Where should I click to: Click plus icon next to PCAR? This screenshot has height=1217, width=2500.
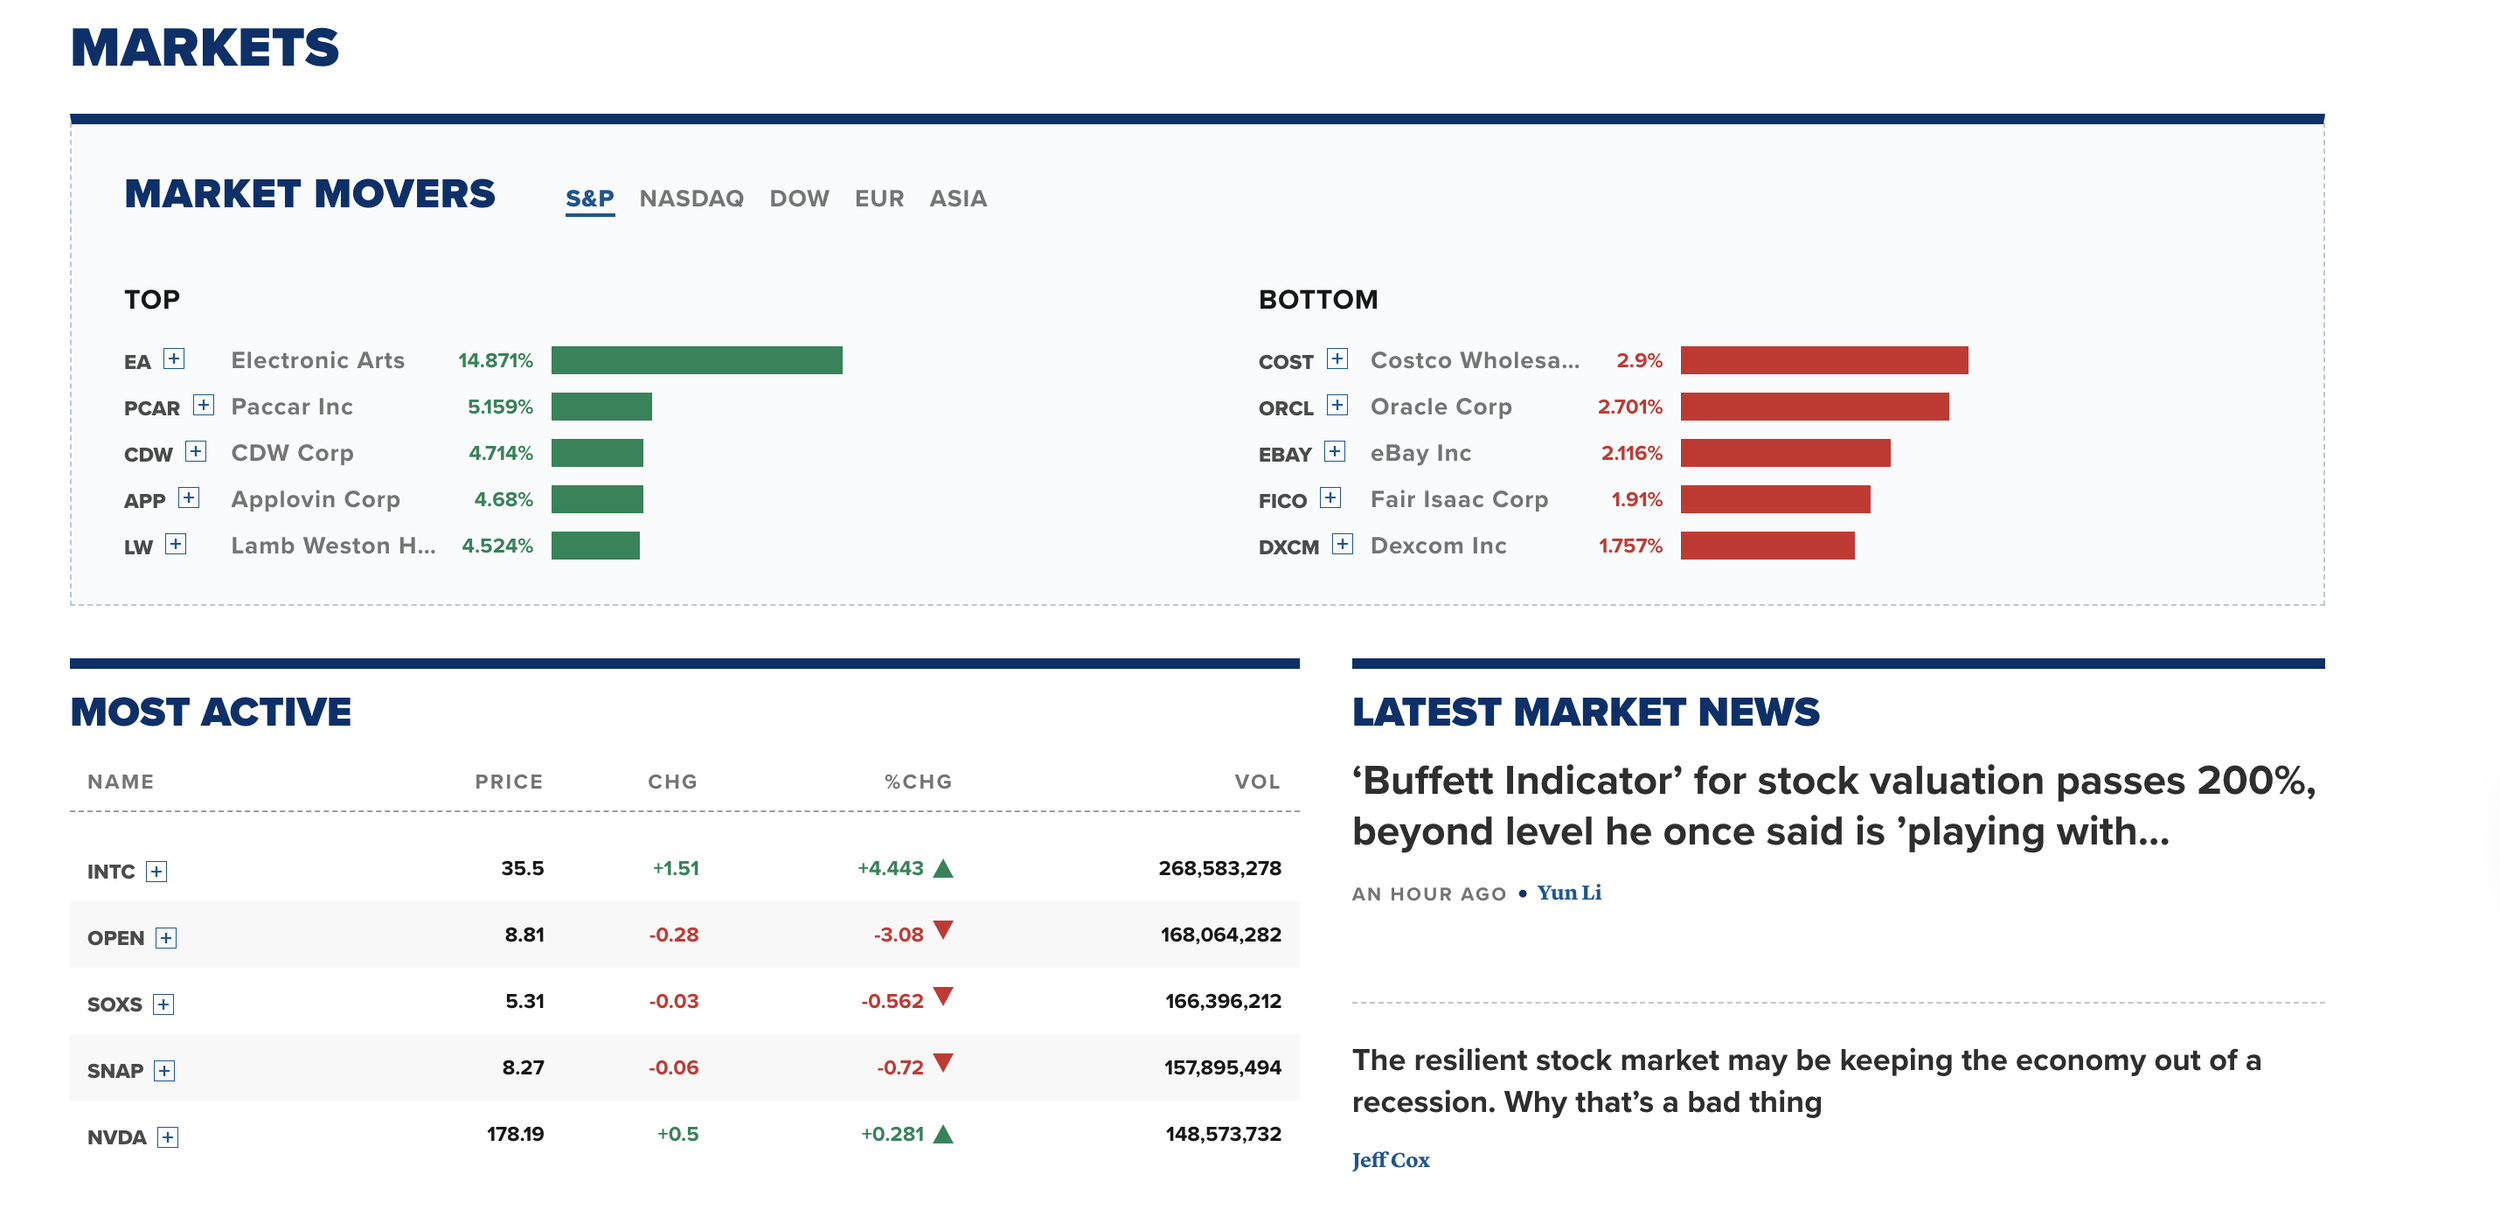(x=203, y=405)
